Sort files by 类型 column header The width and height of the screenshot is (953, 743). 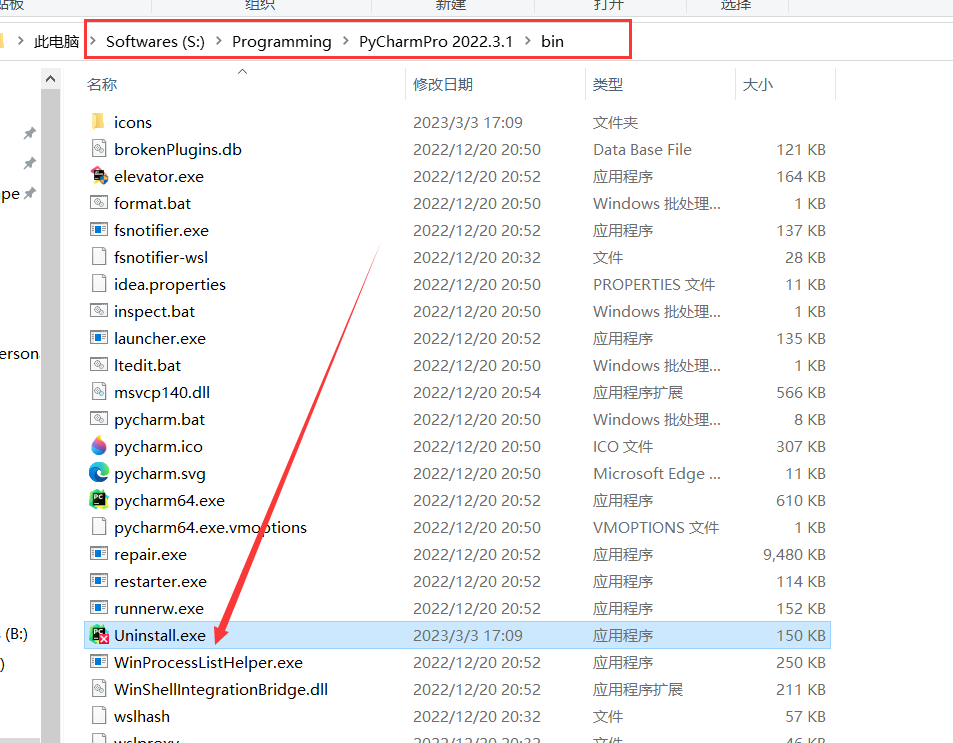pyautogui.click(x=608, y=85)
